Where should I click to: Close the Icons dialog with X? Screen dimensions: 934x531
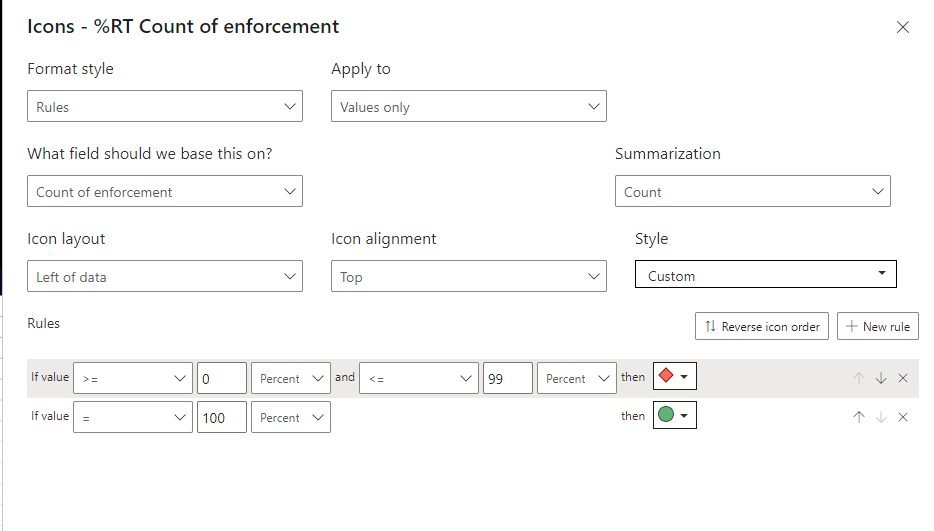[x=902, y=27]
